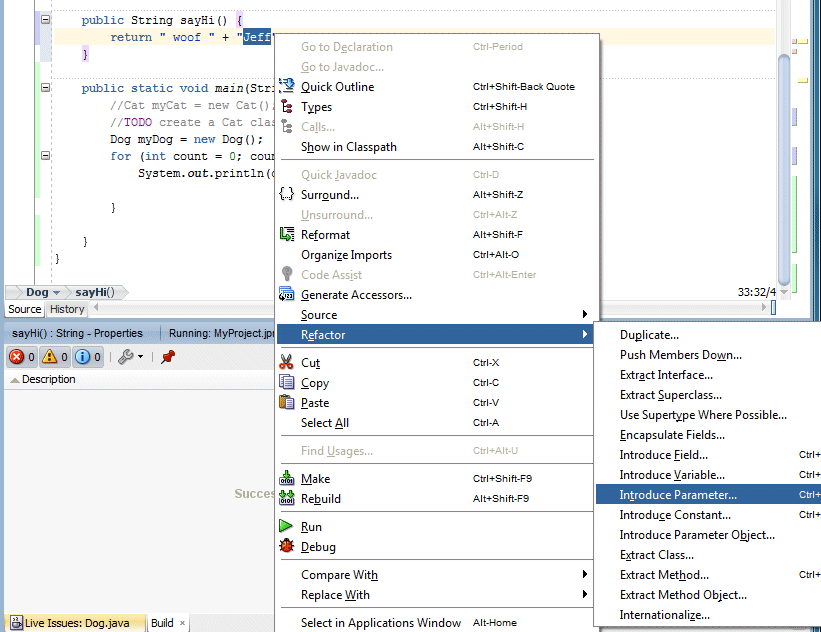This screenshot has height=632, width=821.
Task: Choose Quick Outline from the context menu
Action: coord(435,87)
